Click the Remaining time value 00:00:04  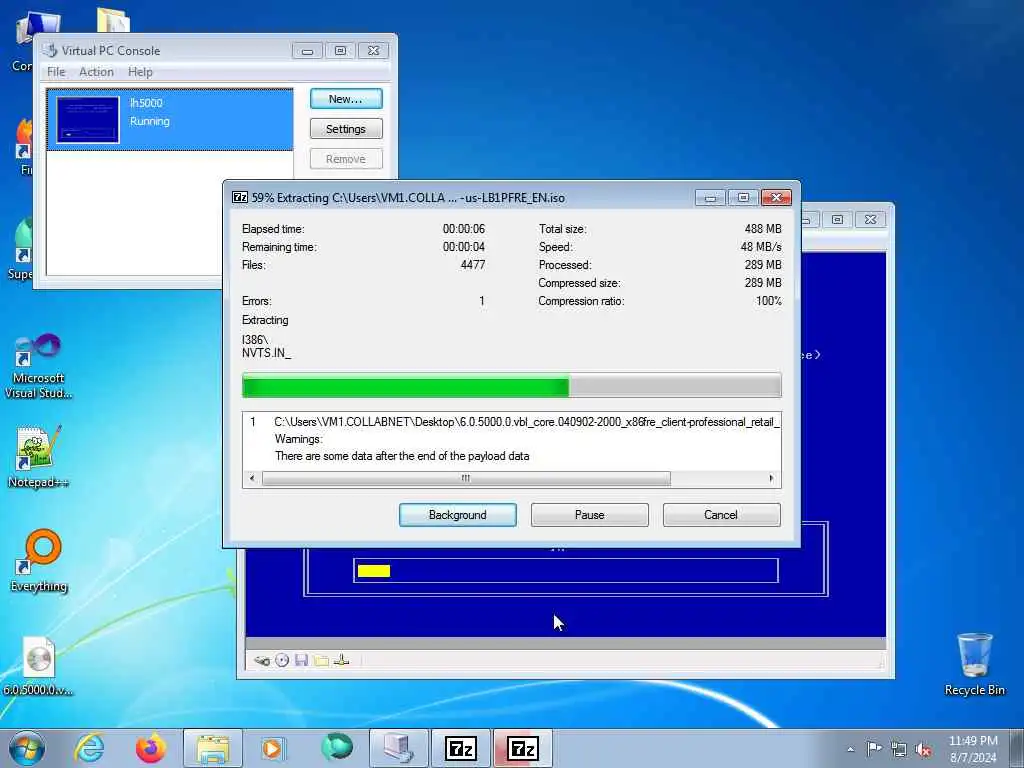(464, 247)
